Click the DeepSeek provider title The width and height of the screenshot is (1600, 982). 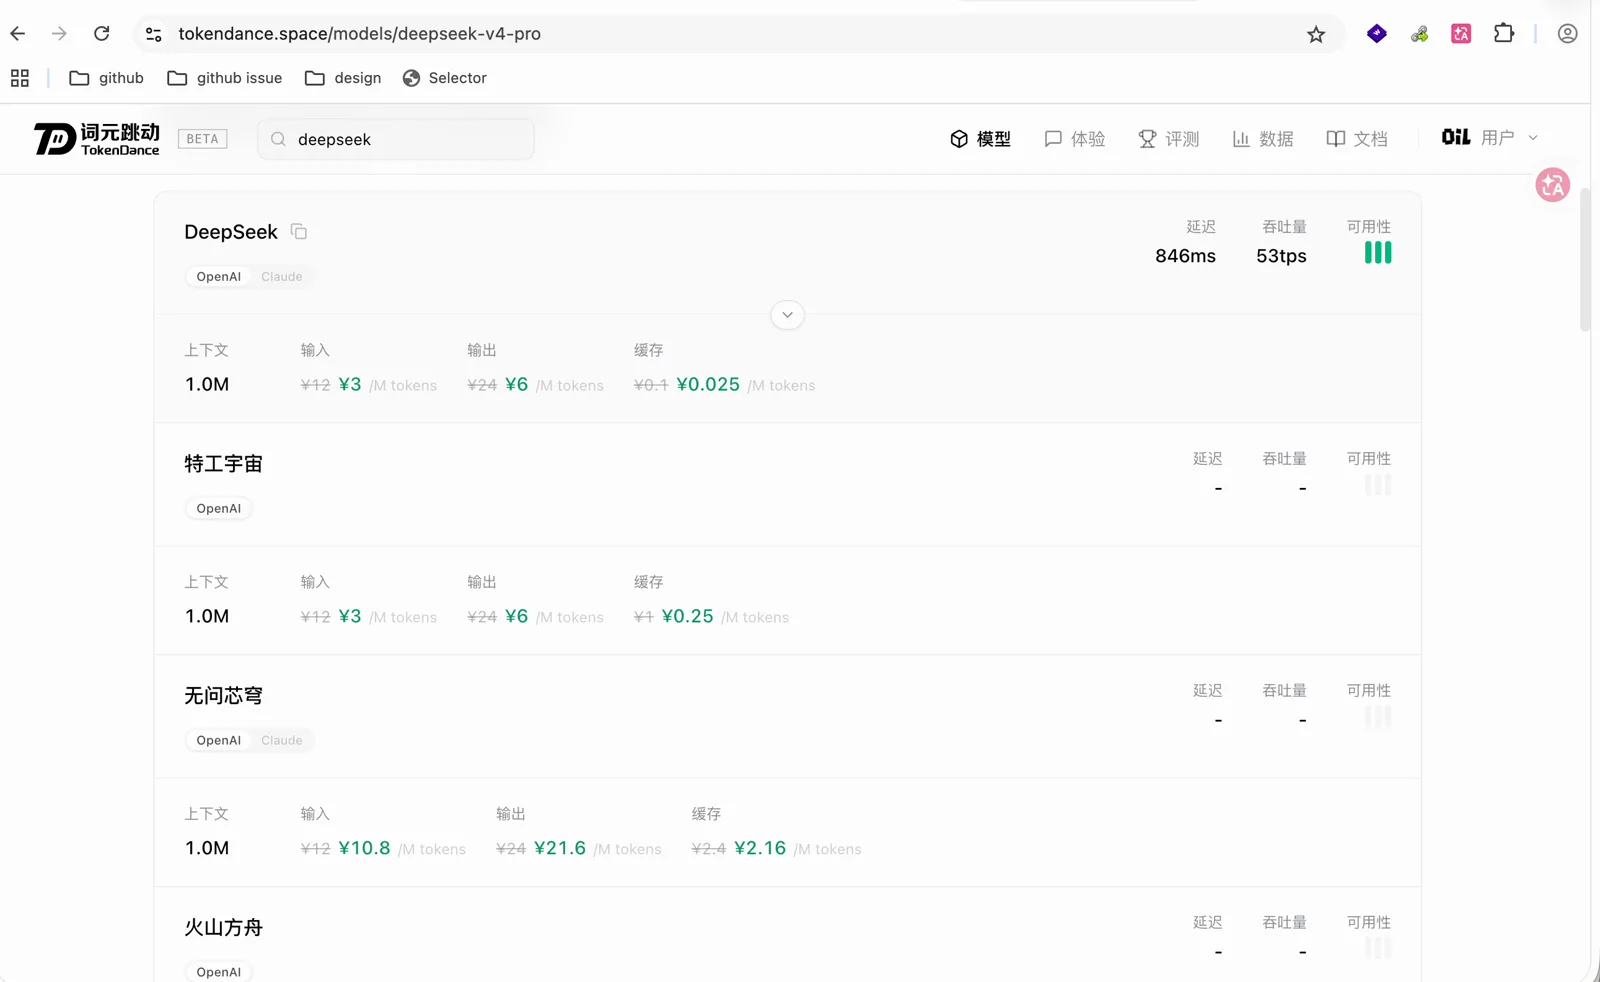231,232
